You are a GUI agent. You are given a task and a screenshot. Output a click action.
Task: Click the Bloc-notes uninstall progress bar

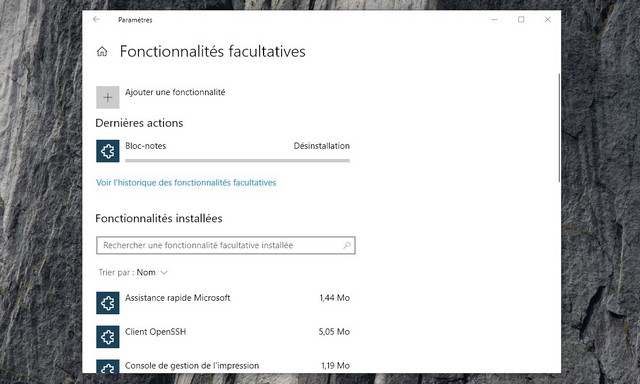coord(238,160)
